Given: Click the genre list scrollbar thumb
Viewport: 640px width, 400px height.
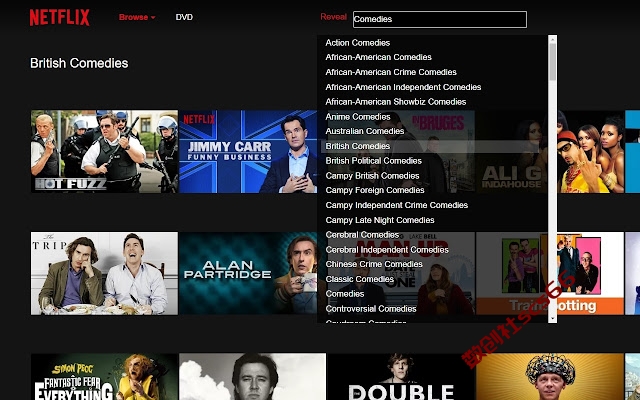Looking at the screenshot, I should 553,62.
